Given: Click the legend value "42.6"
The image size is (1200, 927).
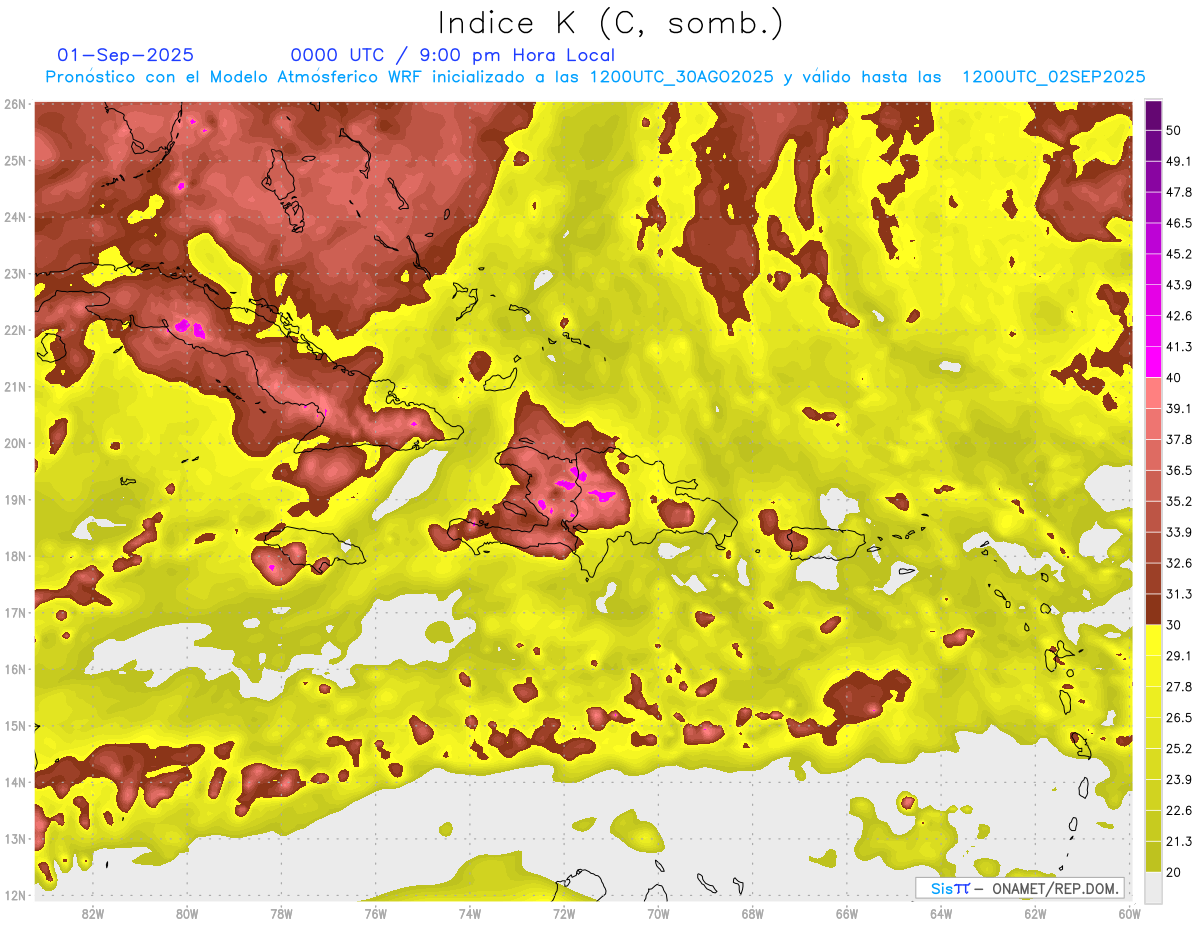Looking at the screenshot, I should pos(1178,316).
